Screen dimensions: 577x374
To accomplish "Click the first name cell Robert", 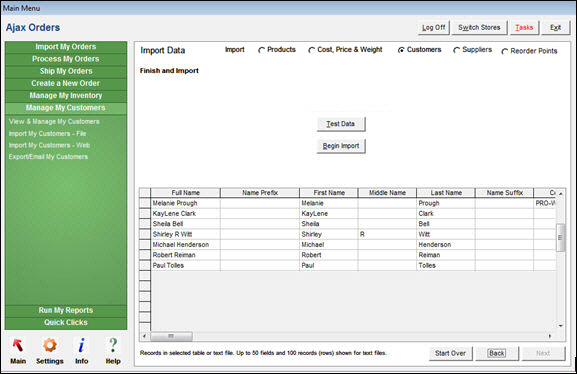I will (329, 255).
